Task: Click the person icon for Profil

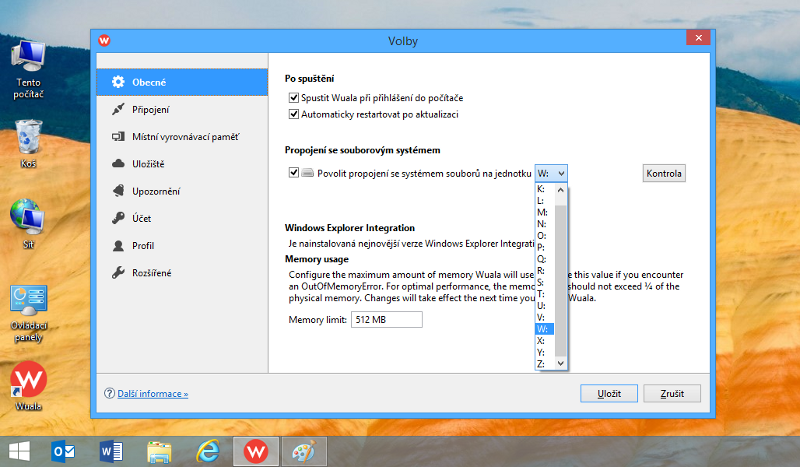Action: pos(118,245)
